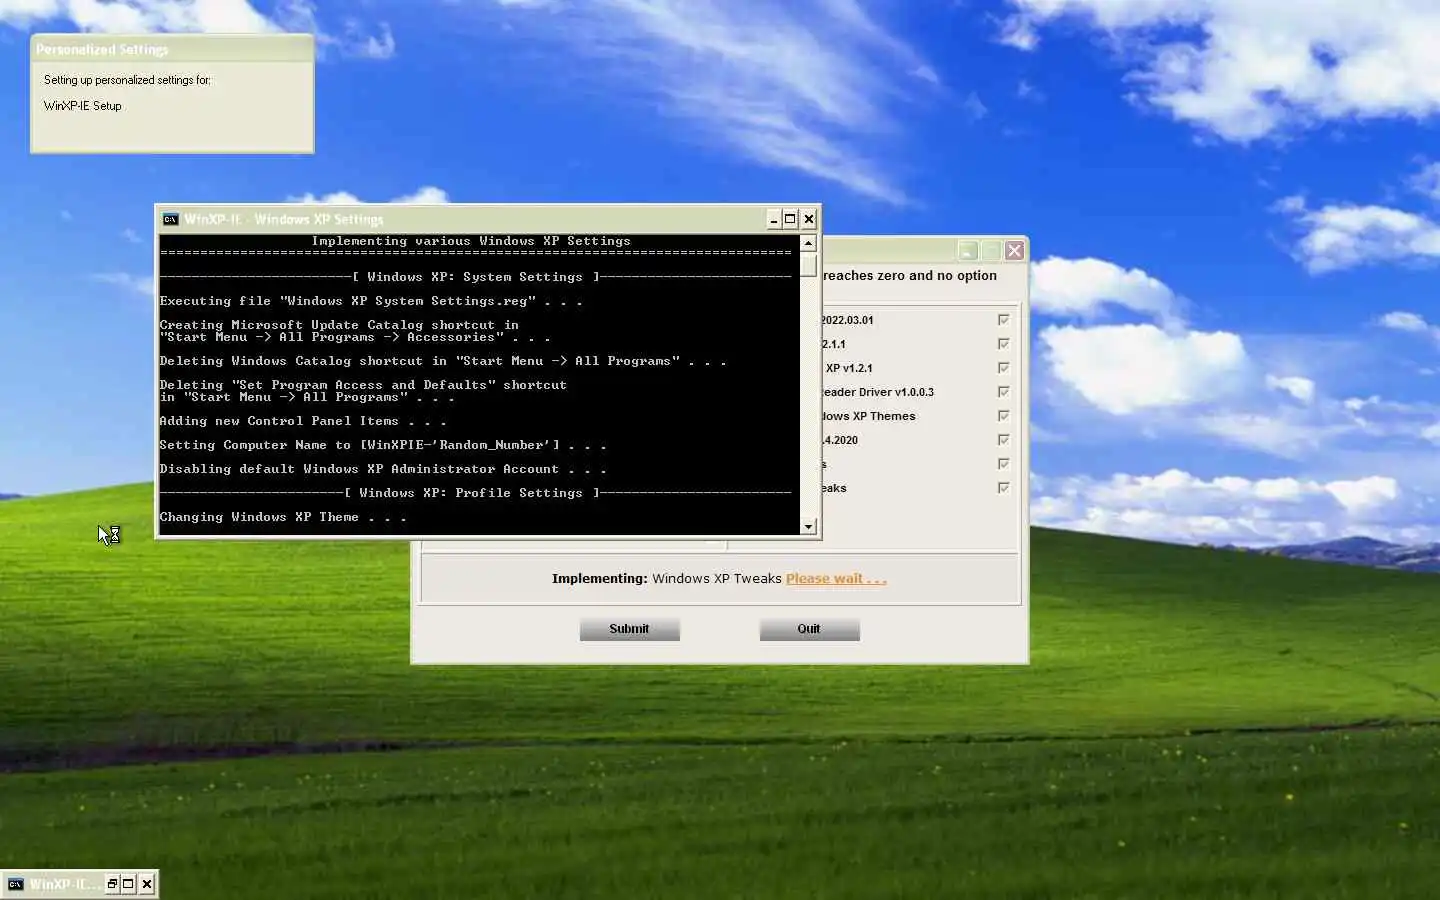Click the 'Executing file' console line

[x=371, y=301]
